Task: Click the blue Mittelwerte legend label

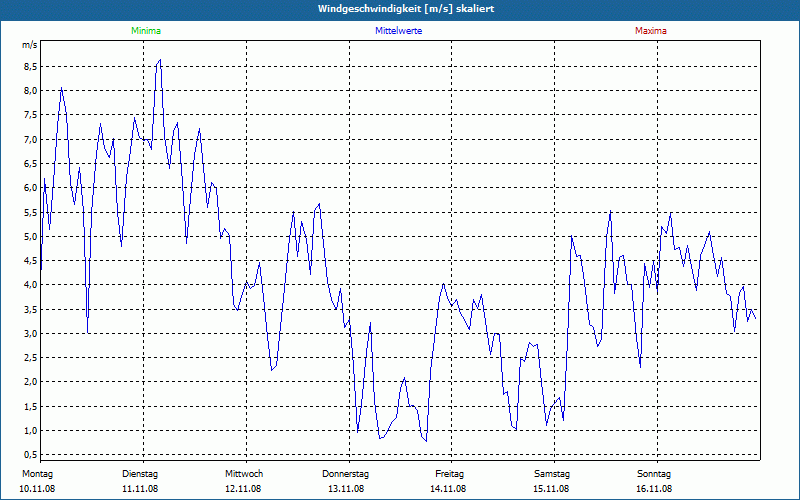Action: tap(398, 31)
